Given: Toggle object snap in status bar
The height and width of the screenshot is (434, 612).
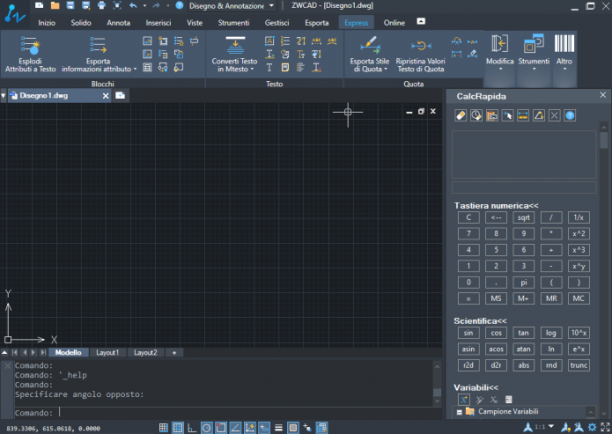Looking at the screenshot, I should (x=221, y=428).
